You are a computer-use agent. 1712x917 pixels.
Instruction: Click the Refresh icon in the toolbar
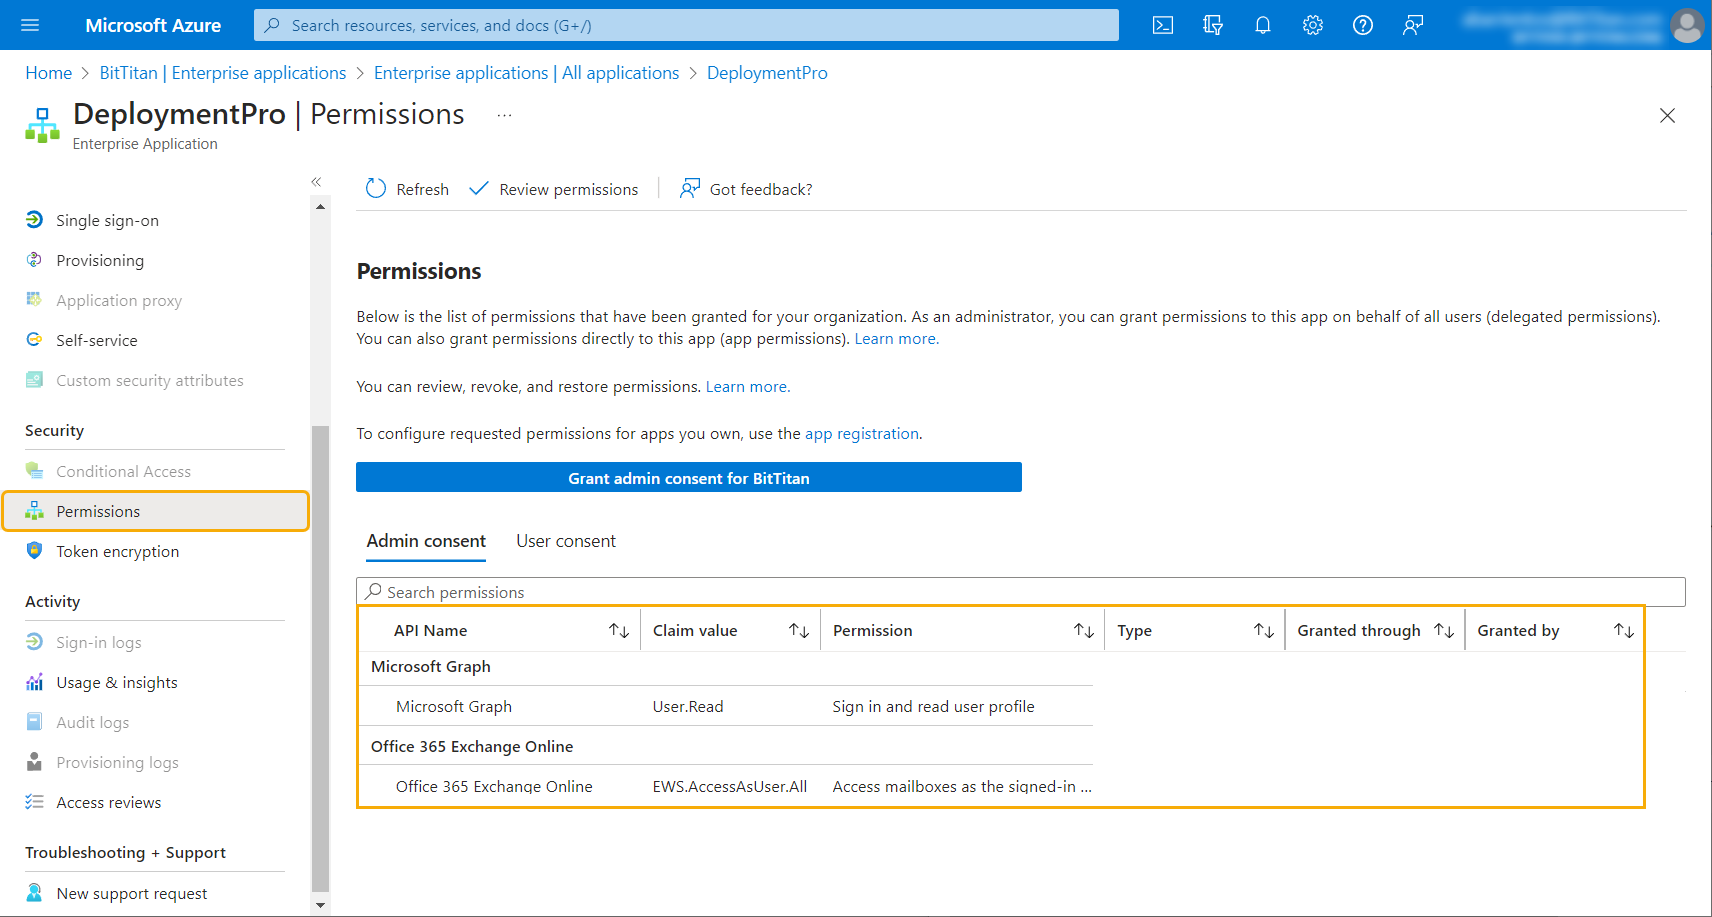tap(376, 188)
